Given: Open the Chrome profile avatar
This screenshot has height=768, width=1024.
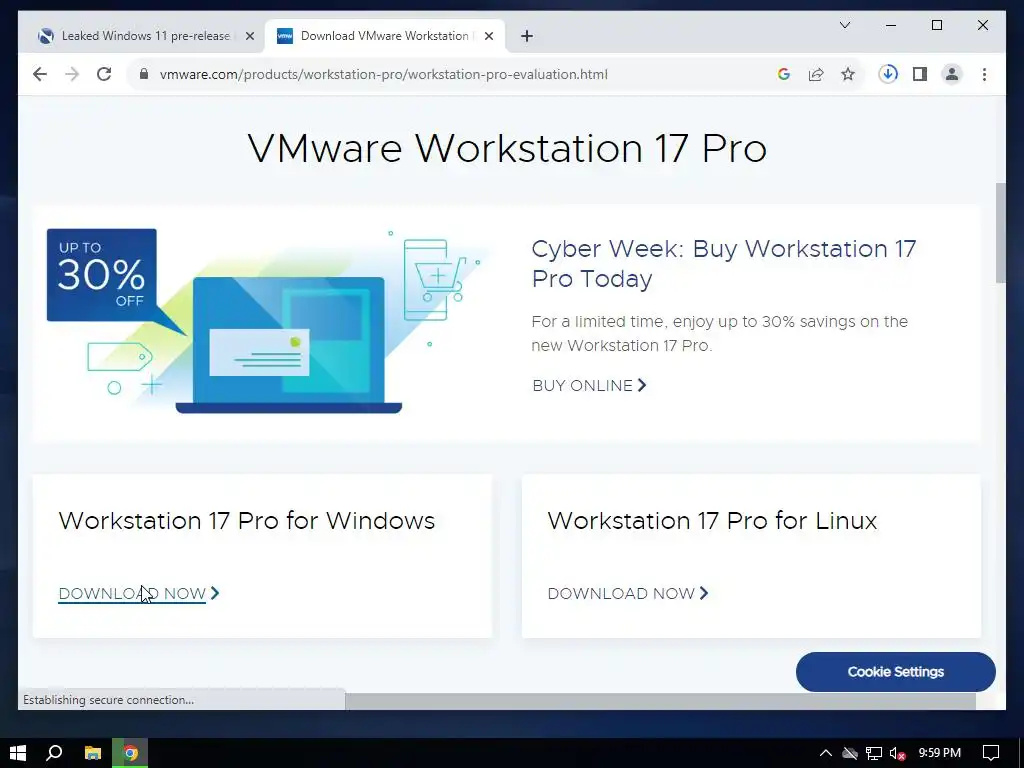Looking at the screenshot, I should tap(952, 74).
